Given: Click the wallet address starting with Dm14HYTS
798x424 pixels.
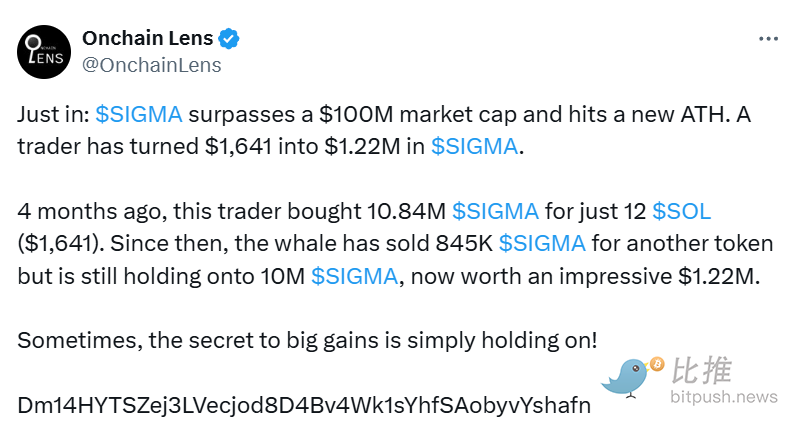Looking at the screenshot, I should [304, 405].
